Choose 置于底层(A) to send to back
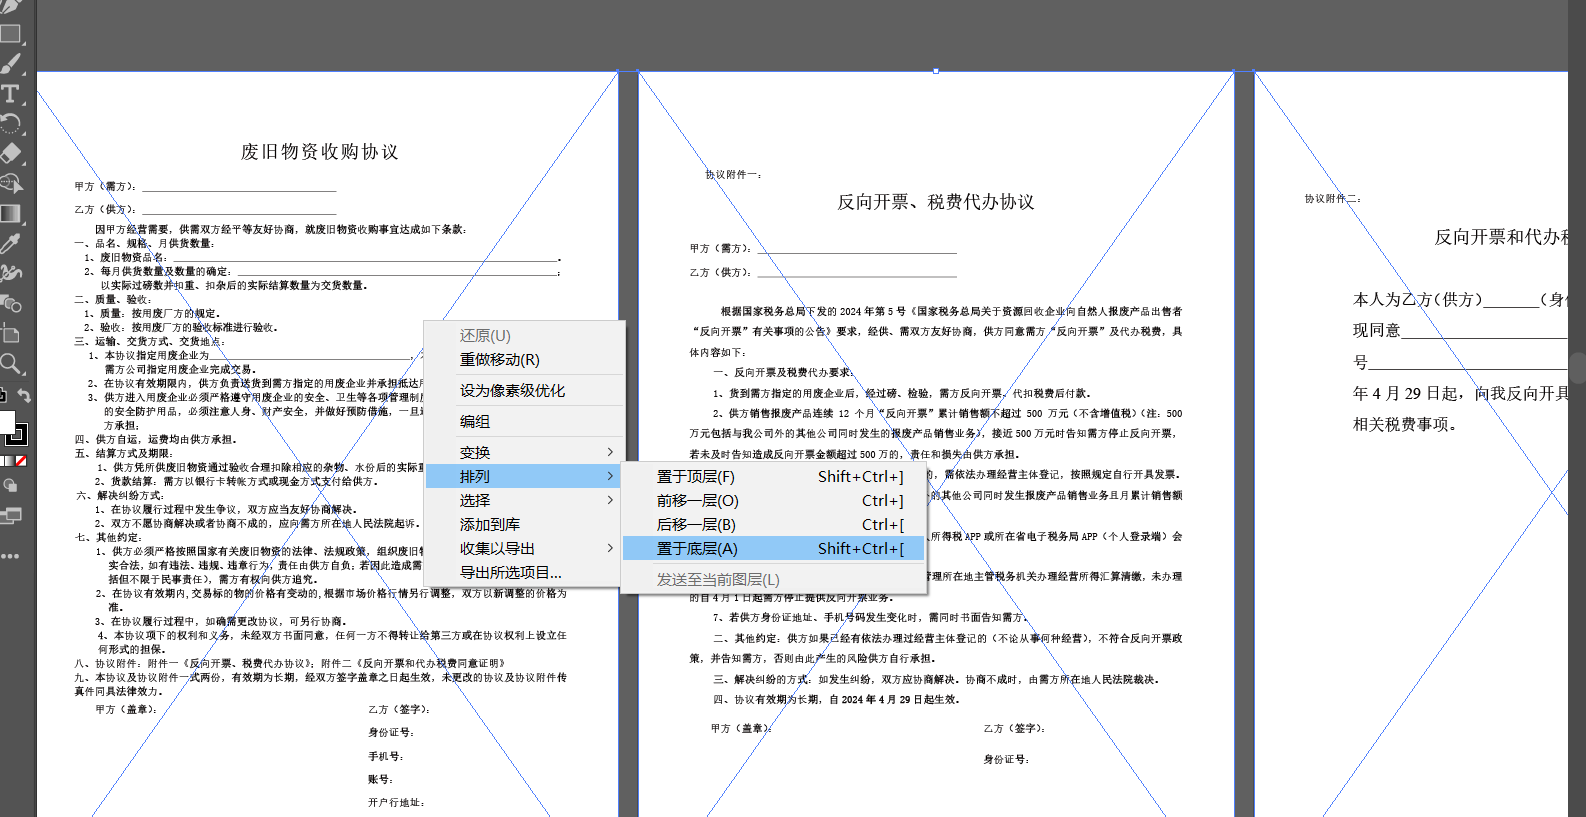Screen dimensions: 1586x817 point(773,549)
